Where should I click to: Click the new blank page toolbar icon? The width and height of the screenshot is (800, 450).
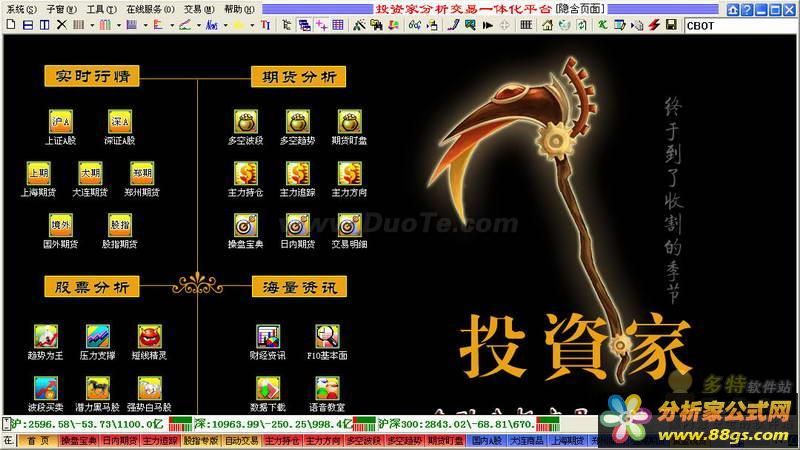pyautogui.click(x=11, y=24)
